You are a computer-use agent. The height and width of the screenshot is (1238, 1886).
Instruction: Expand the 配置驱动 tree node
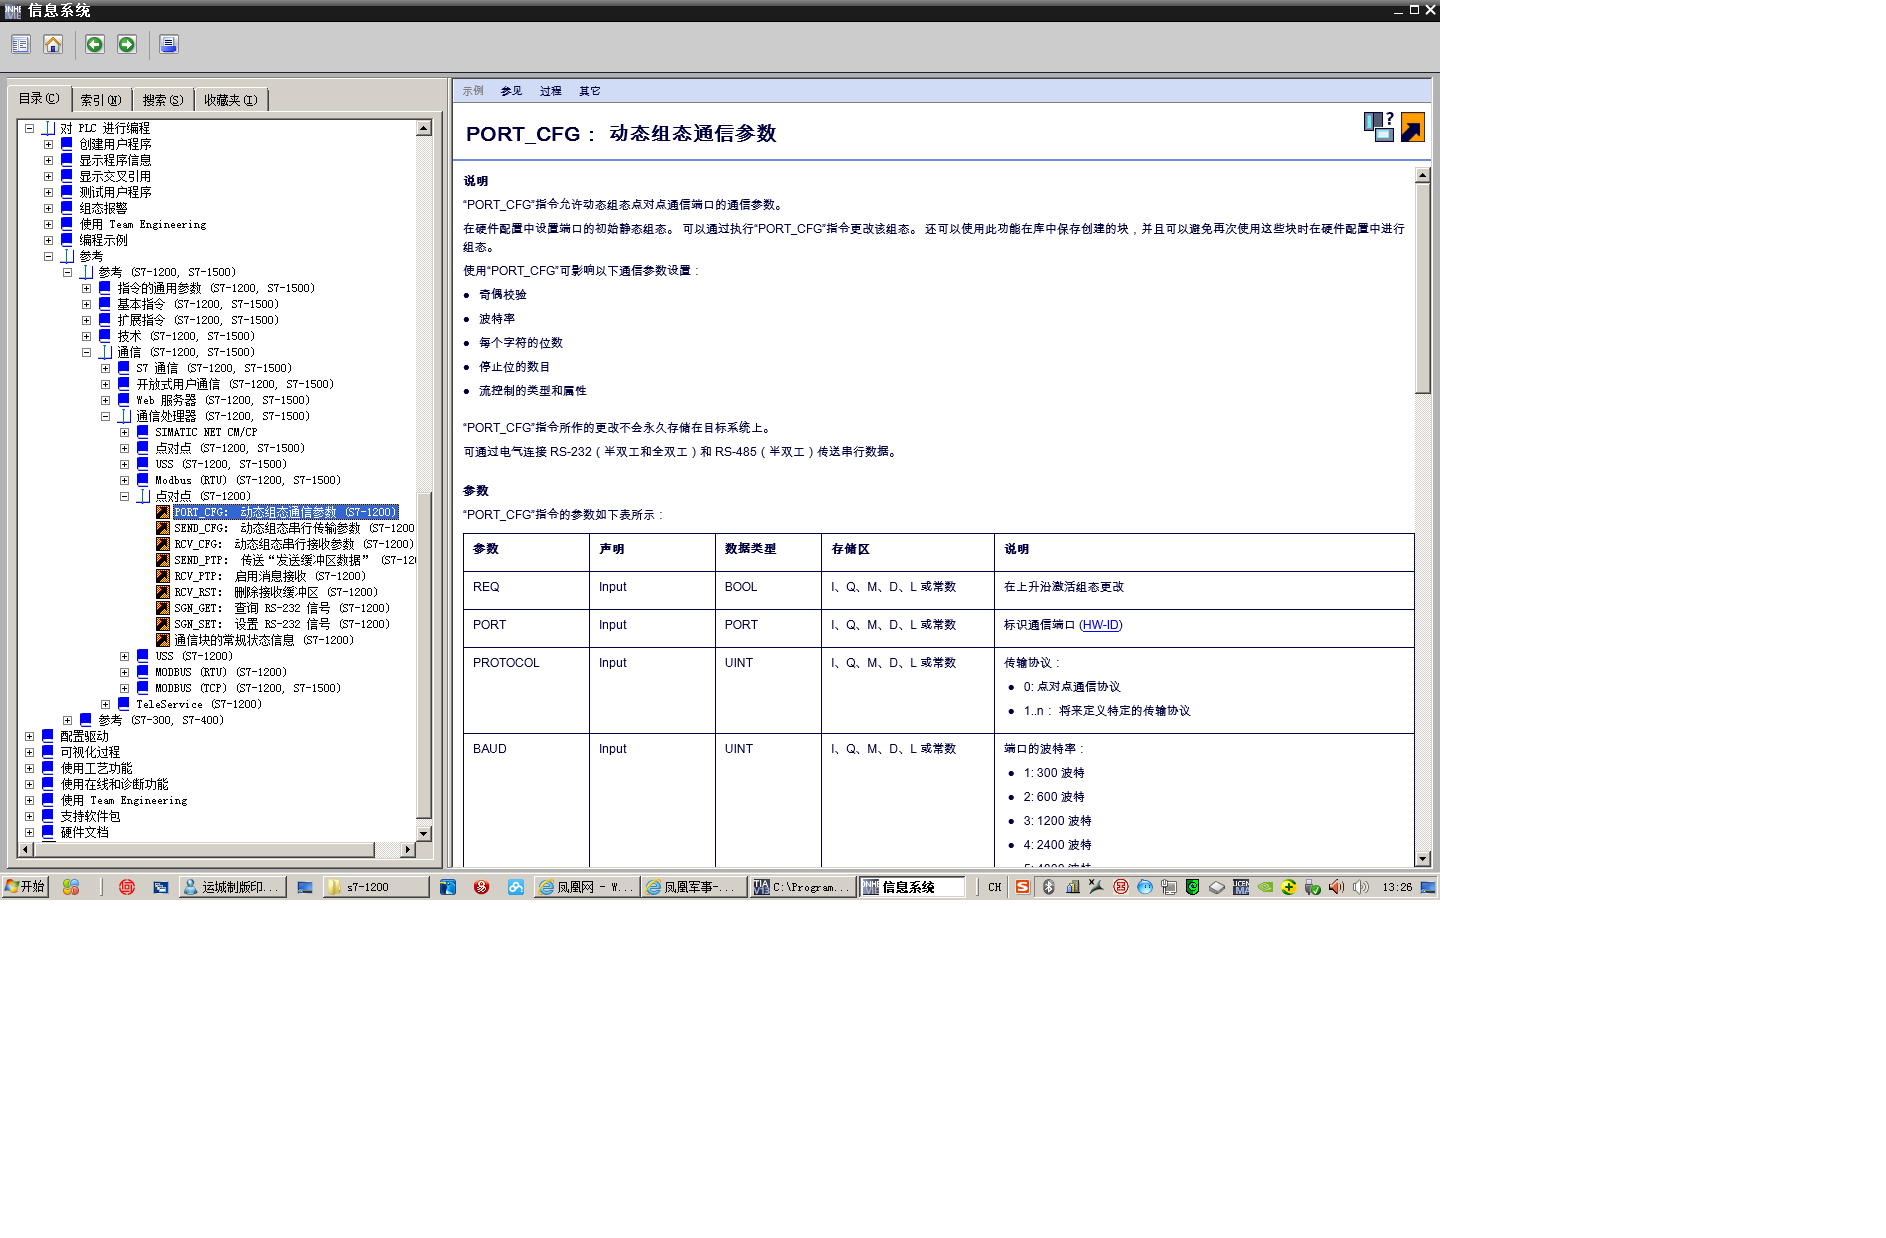[29, 736]
